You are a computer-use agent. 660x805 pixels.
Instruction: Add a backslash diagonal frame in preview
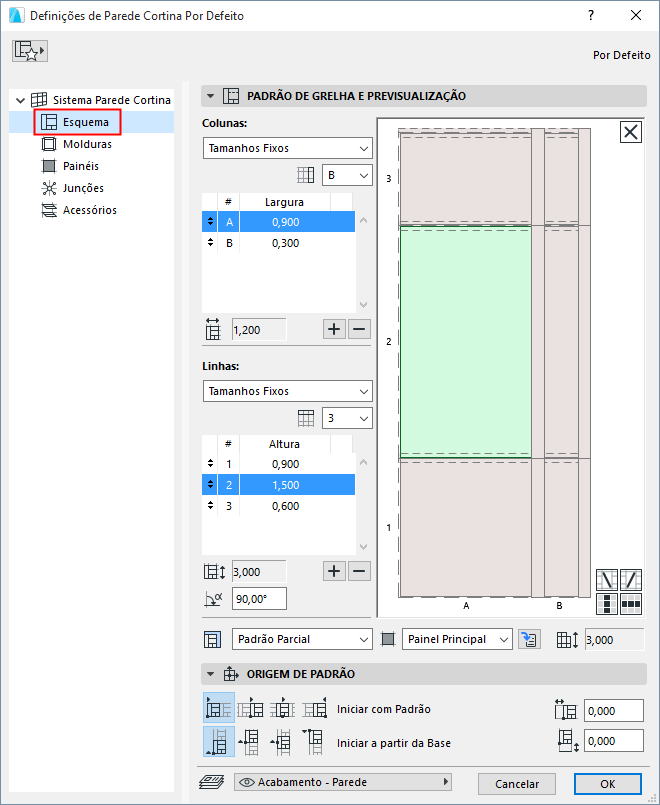(x=607, y=580)
